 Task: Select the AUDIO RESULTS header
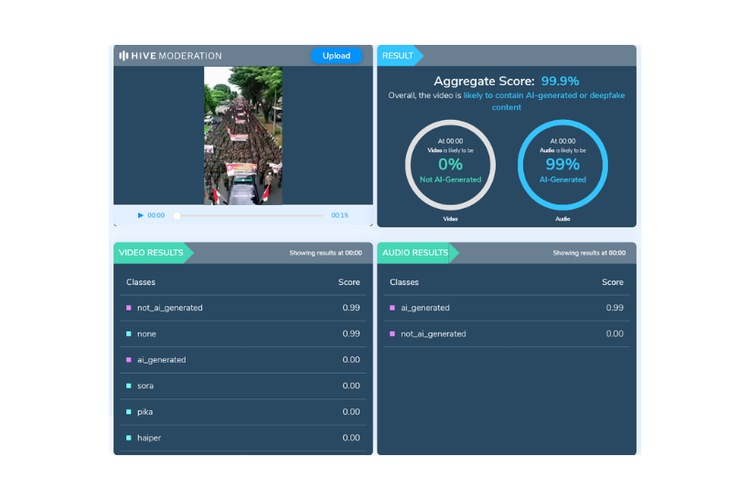418,253
